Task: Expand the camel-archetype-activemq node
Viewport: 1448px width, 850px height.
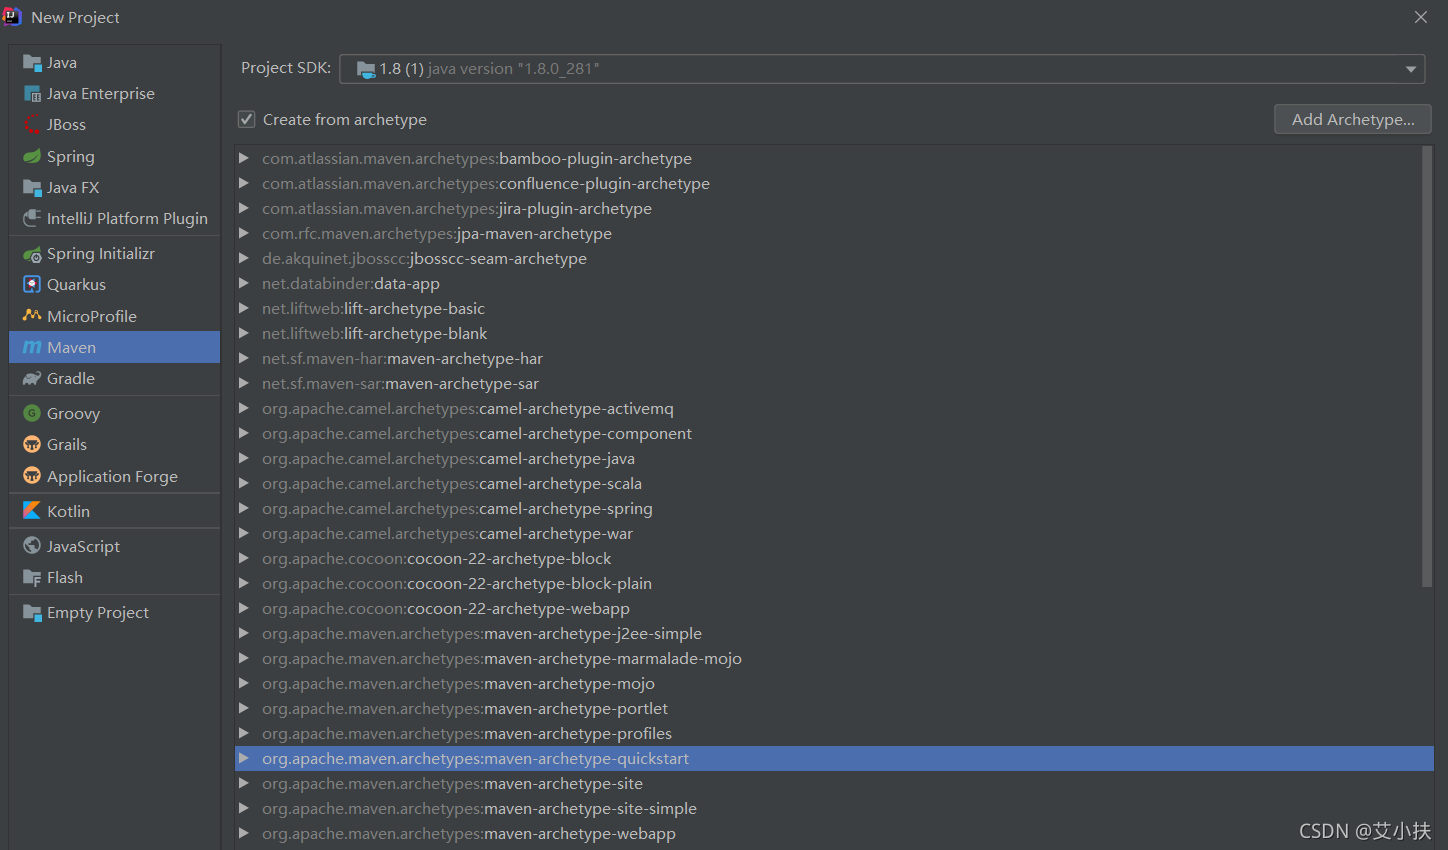Action: 243,408
